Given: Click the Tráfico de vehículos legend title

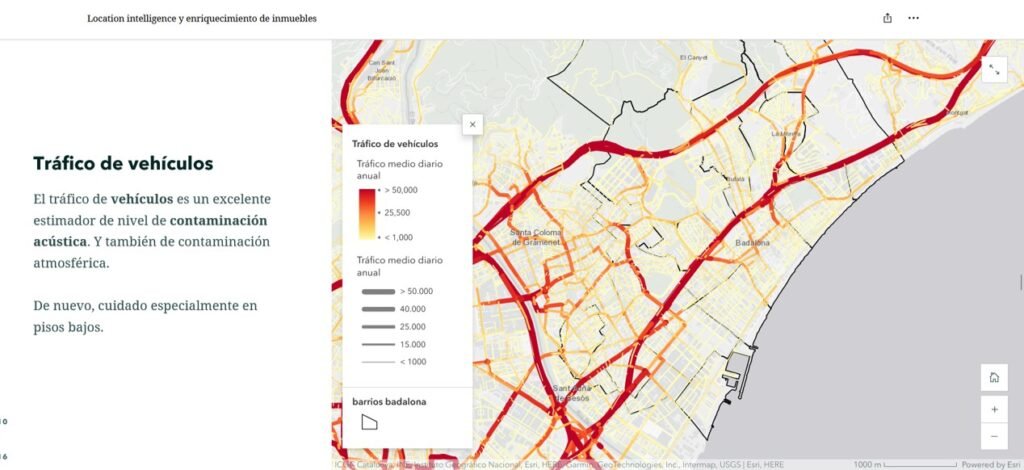Looking at the screenshot, I should click(394, 144).
